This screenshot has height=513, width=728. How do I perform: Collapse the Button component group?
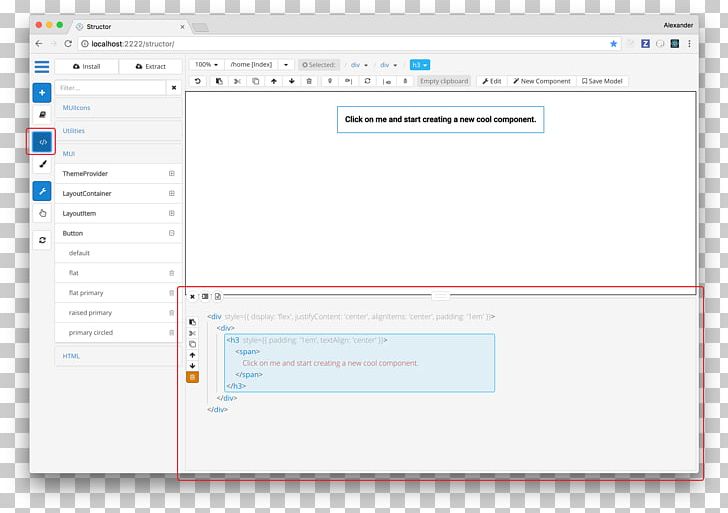(171, 233)
